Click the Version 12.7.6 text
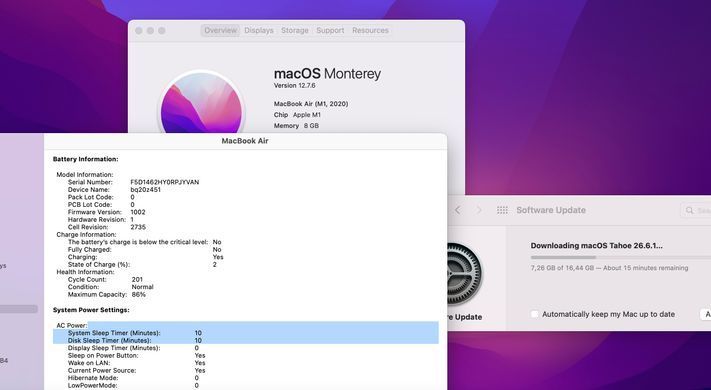Image resolution: width=711 pixels, height=390 pixels. (x=295, y=85)
